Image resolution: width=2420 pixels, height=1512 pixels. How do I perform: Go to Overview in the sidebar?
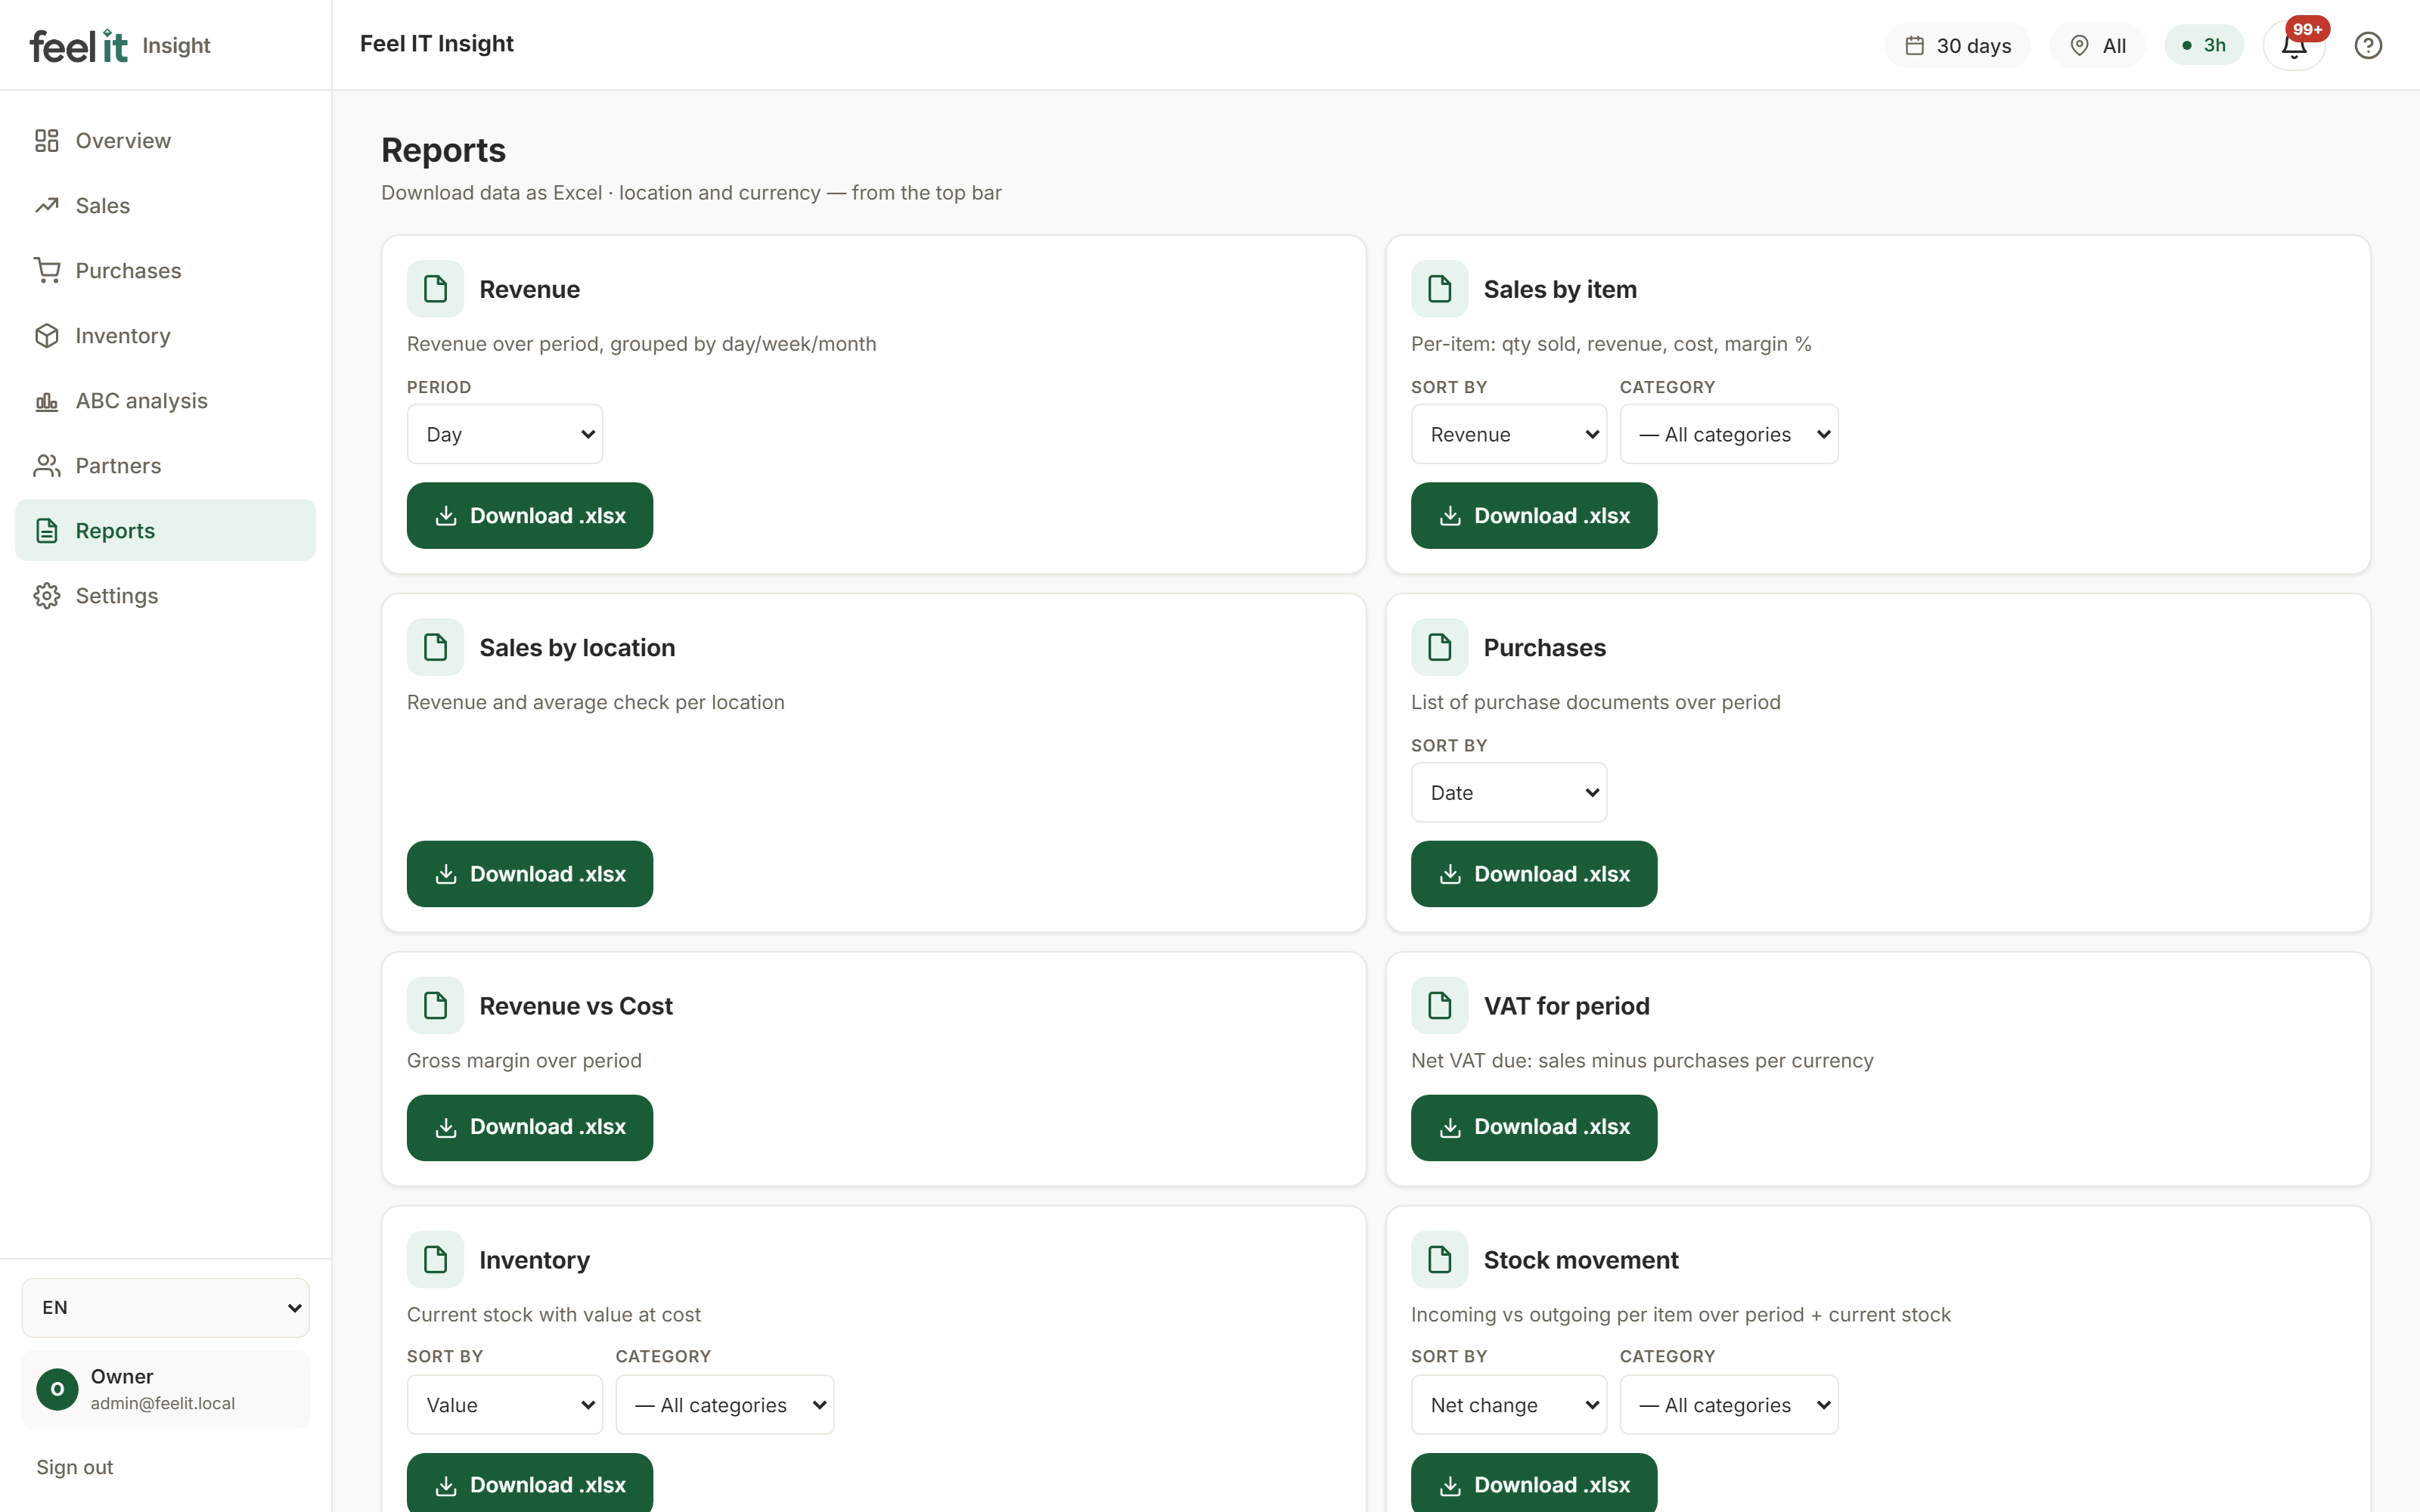pos(165,141)
